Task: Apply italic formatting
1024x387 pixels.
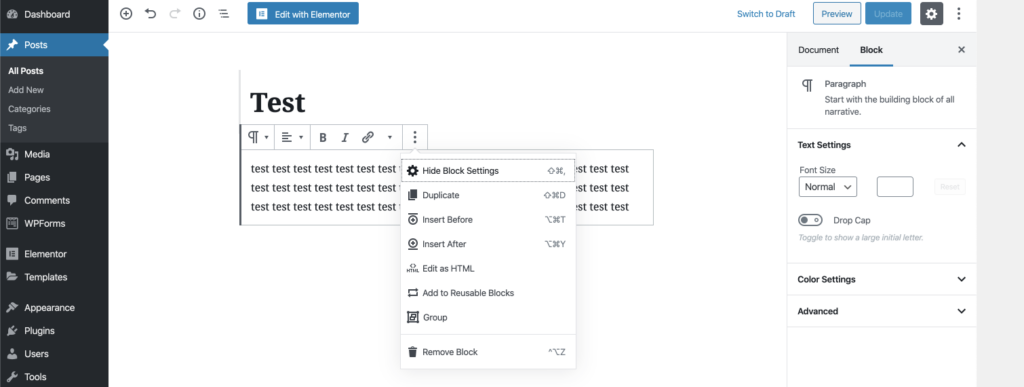Action: click(345, 137)
